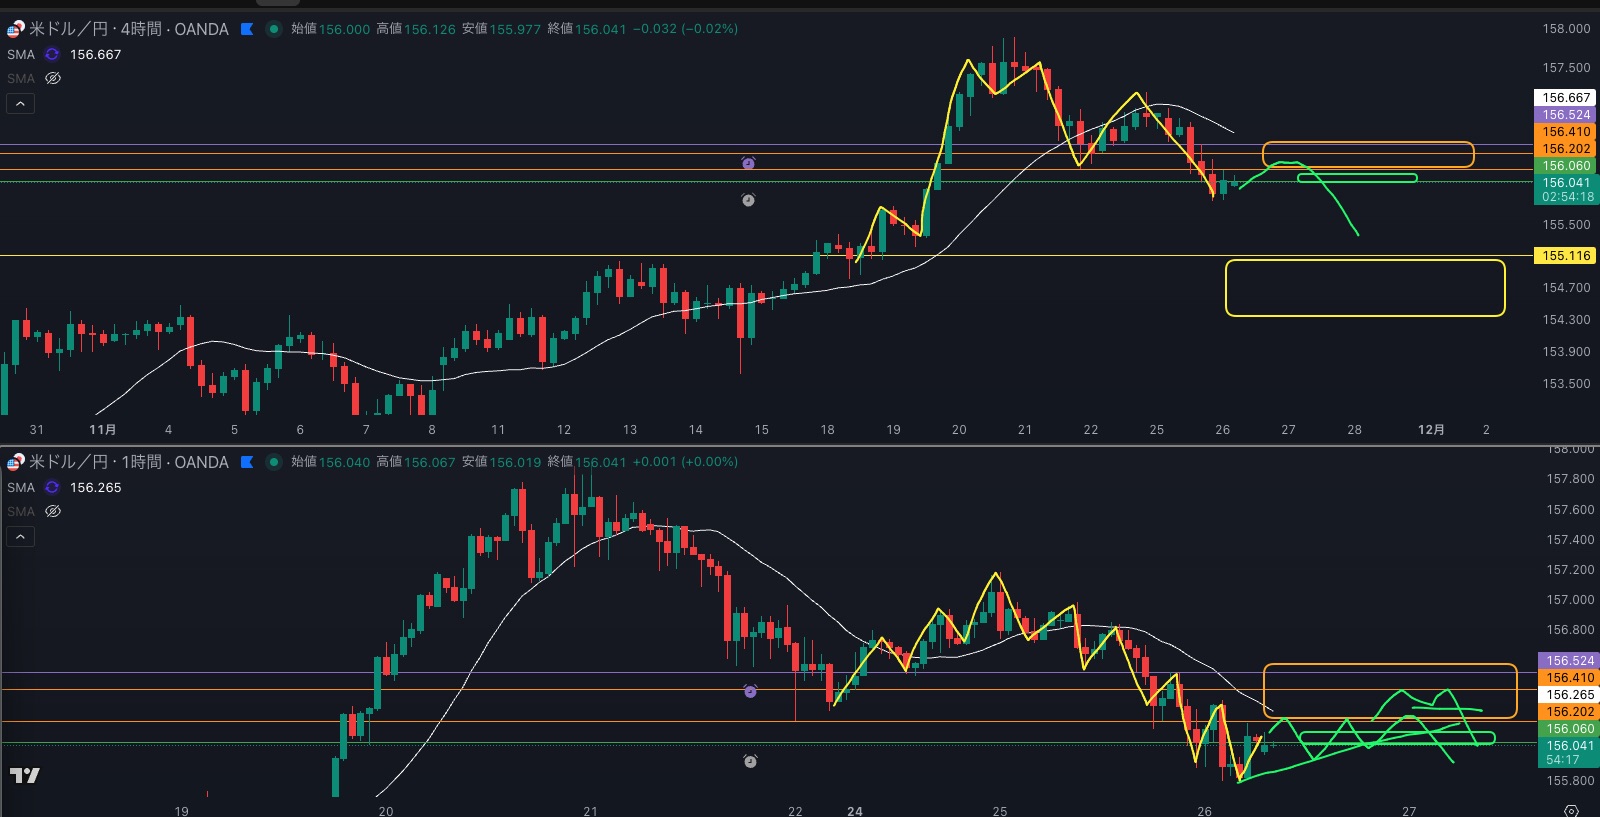Select the large yellow rectangle drawing
The image size is (1600, 817).
(1365, 261)
